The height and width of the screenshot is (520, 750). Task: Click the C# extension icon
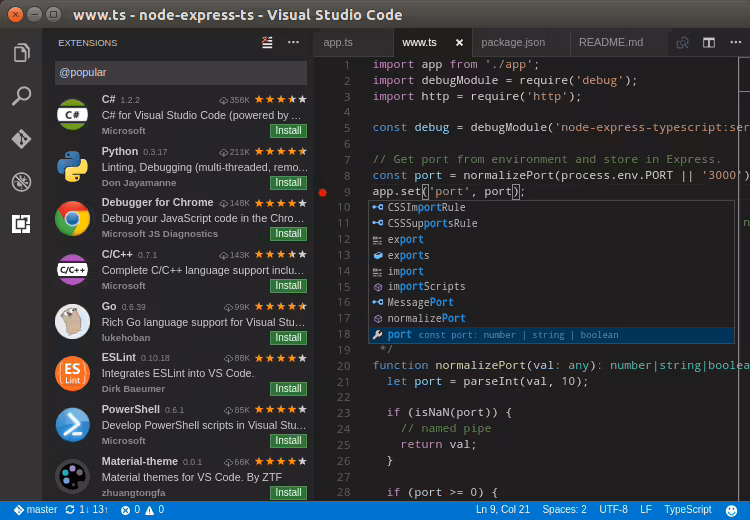pyautogui.click(x=72, y=115)
